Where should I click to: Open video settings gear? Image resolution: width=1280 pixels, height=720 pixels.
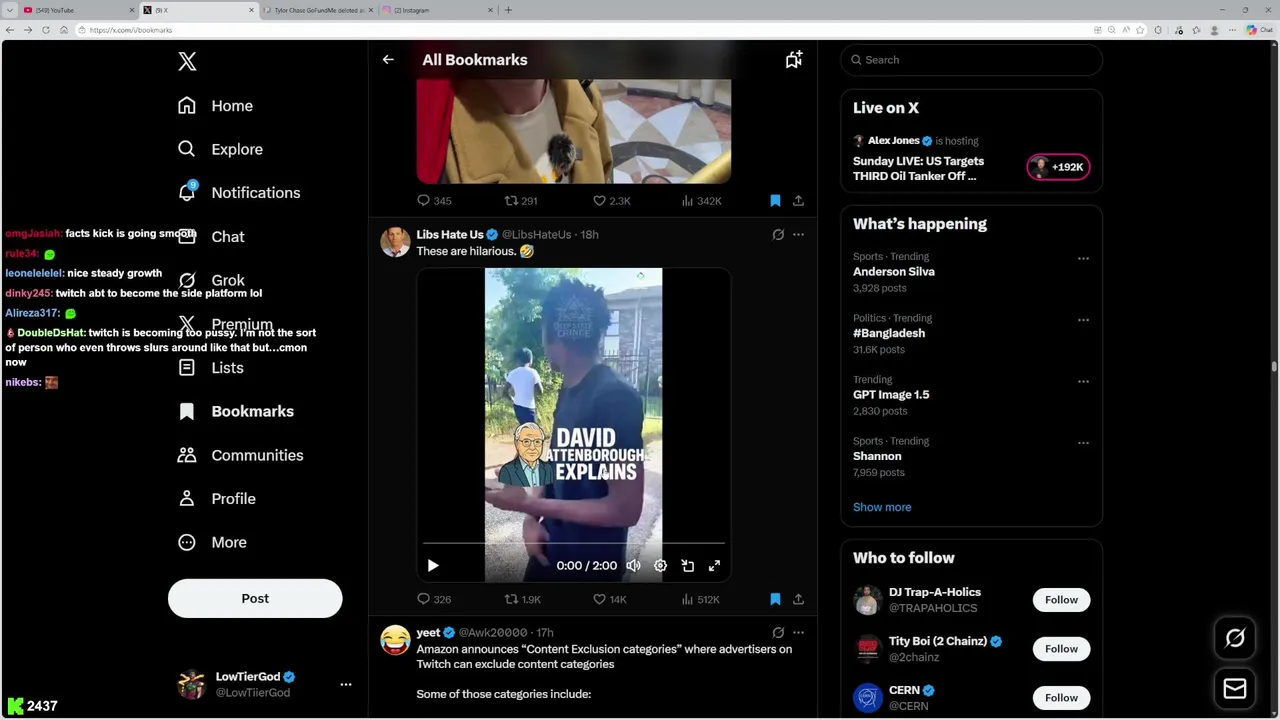tap(660, 566)
